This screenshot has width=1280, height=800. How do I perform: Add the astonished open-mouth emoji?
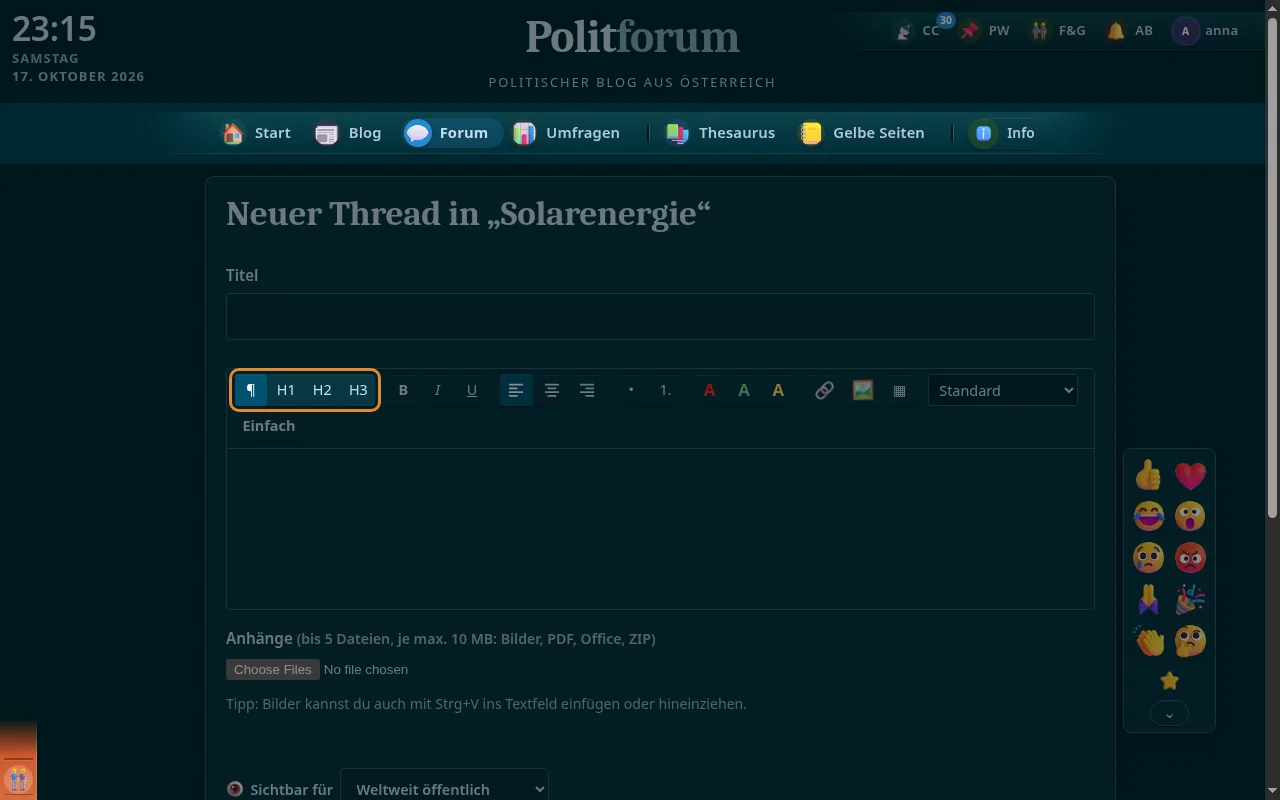1190,517
